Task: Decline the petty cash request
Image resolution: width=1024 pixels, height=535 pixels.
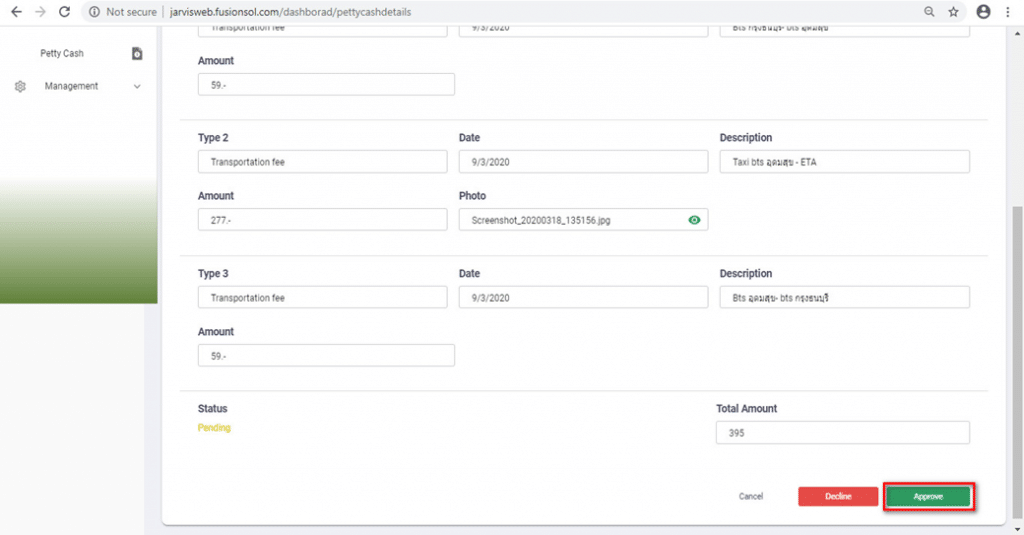Action: [x=838, y=496]
